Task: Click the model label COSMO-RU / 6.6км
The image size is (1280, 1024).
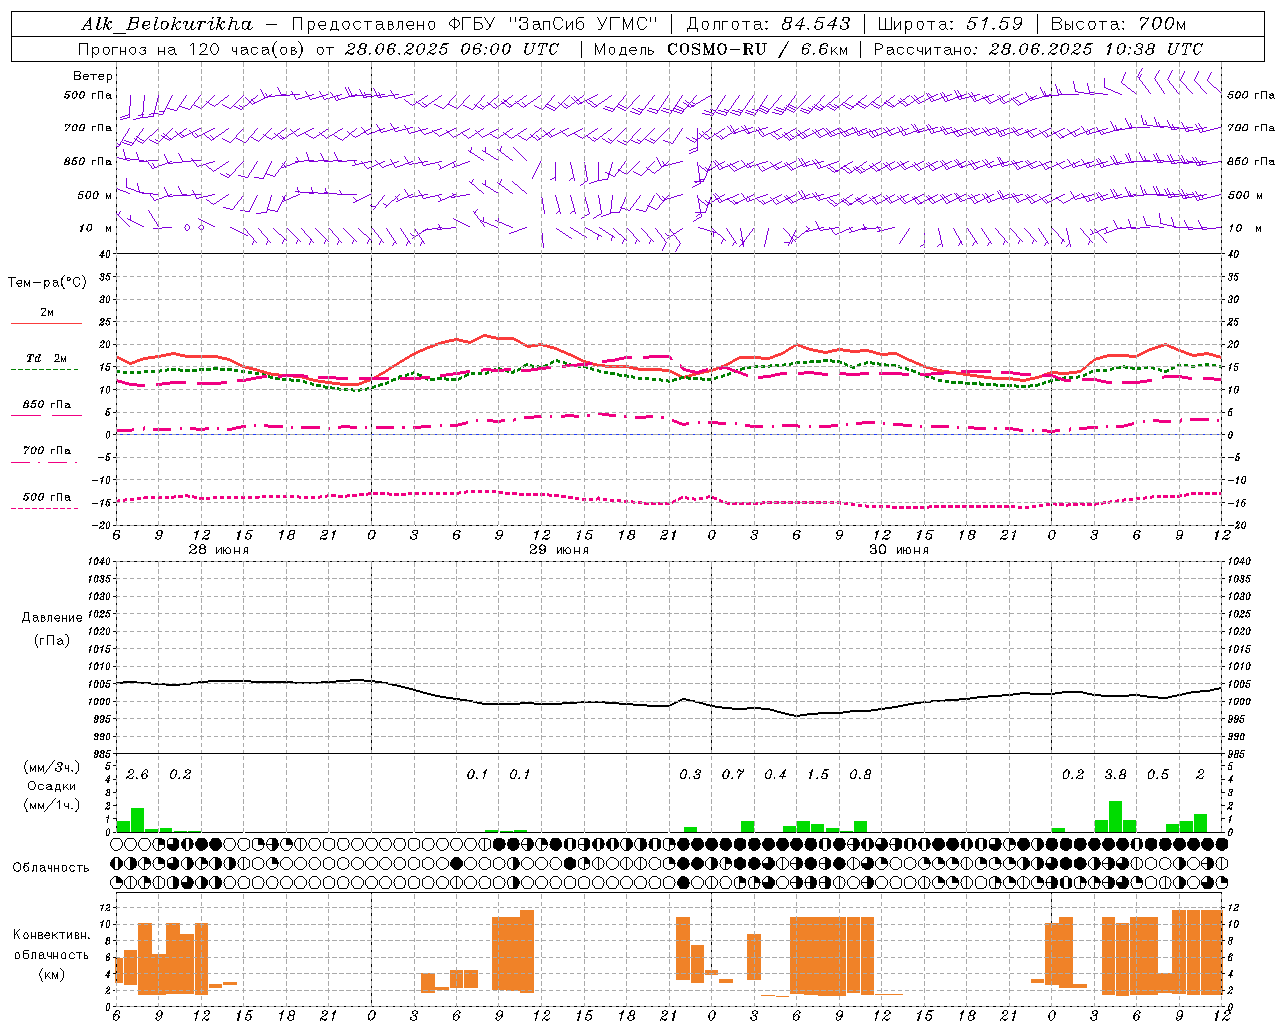Action: pos(758,49)
